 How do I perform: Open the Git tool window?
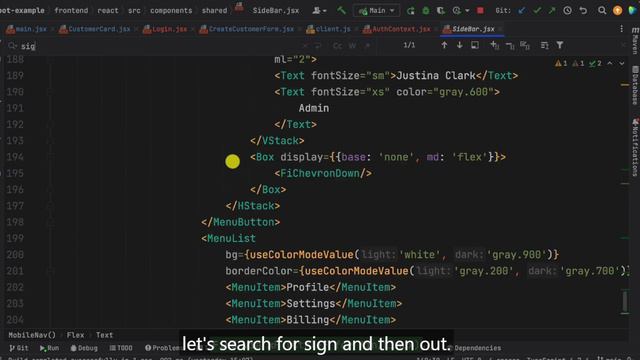pyautogui.click(x=19, y=348)
